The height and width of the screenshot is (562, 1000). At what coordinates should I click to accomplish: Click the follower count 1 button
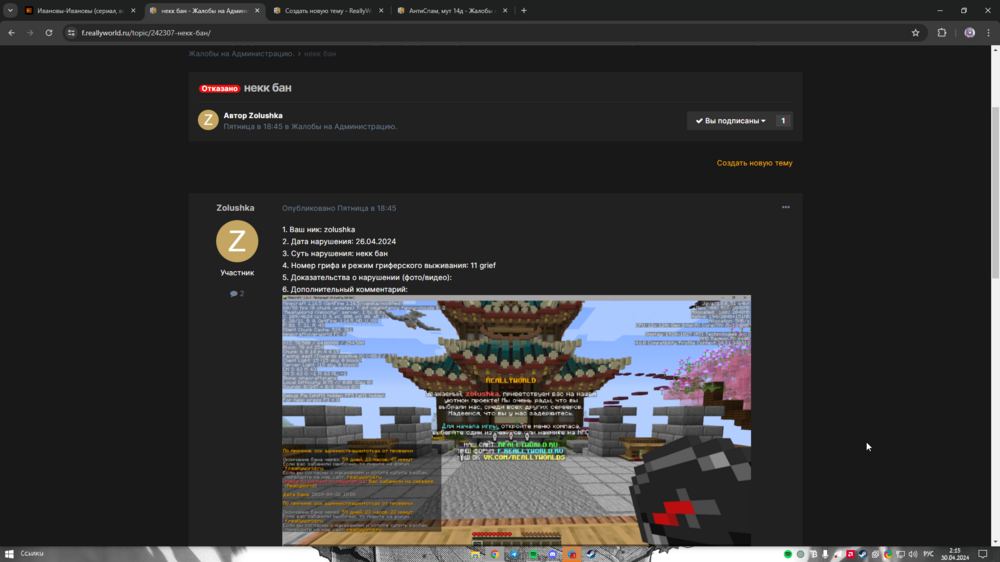(x=783, y=121)
